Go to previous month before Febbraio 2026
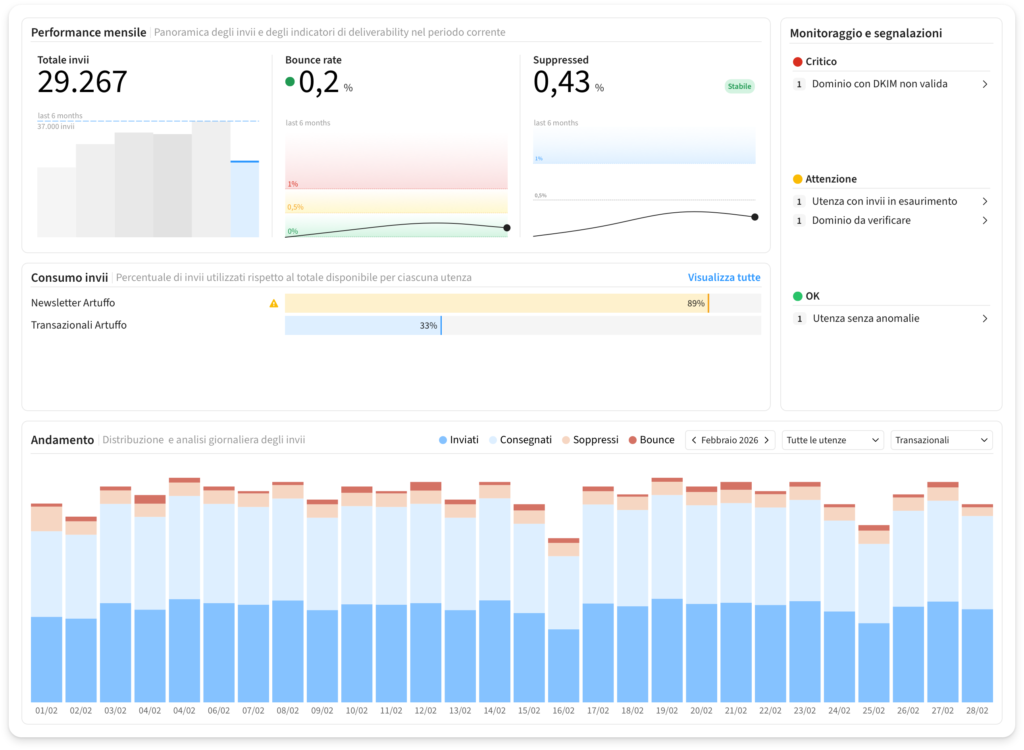The image size is (1024, 750). [x=693, y=440]
